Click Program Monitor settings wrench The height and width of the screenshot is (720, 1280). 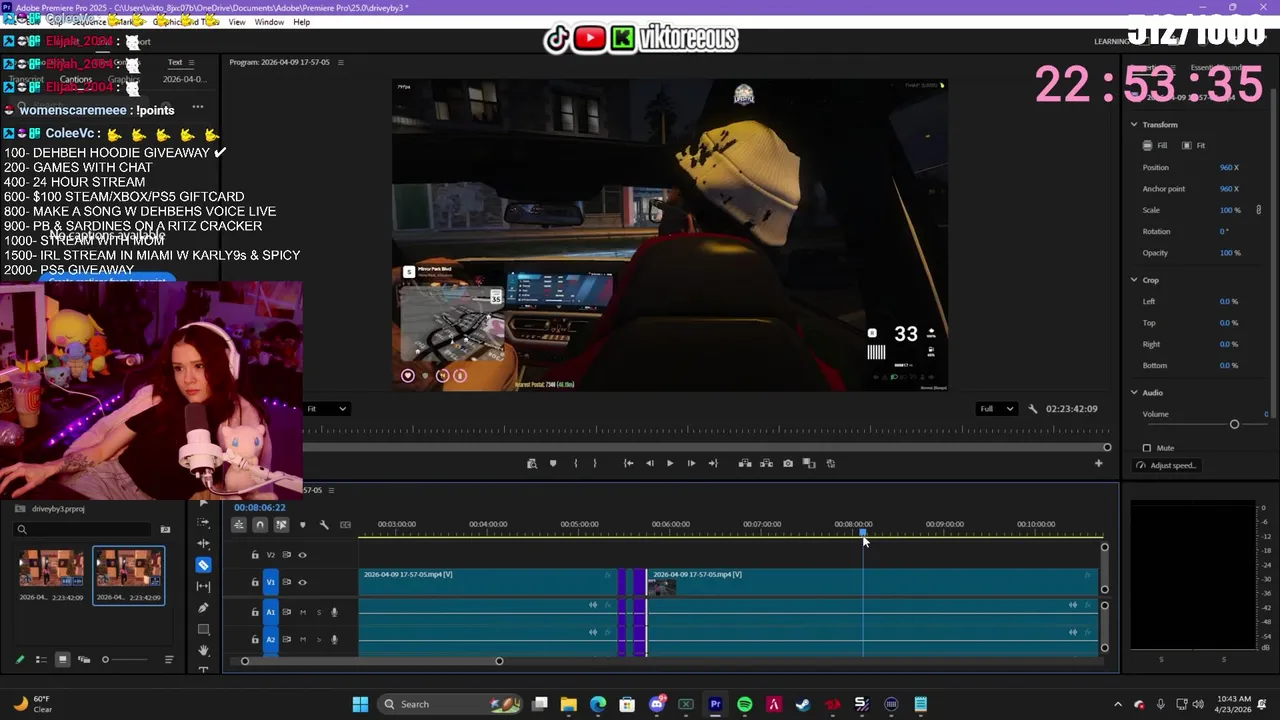1033,409
